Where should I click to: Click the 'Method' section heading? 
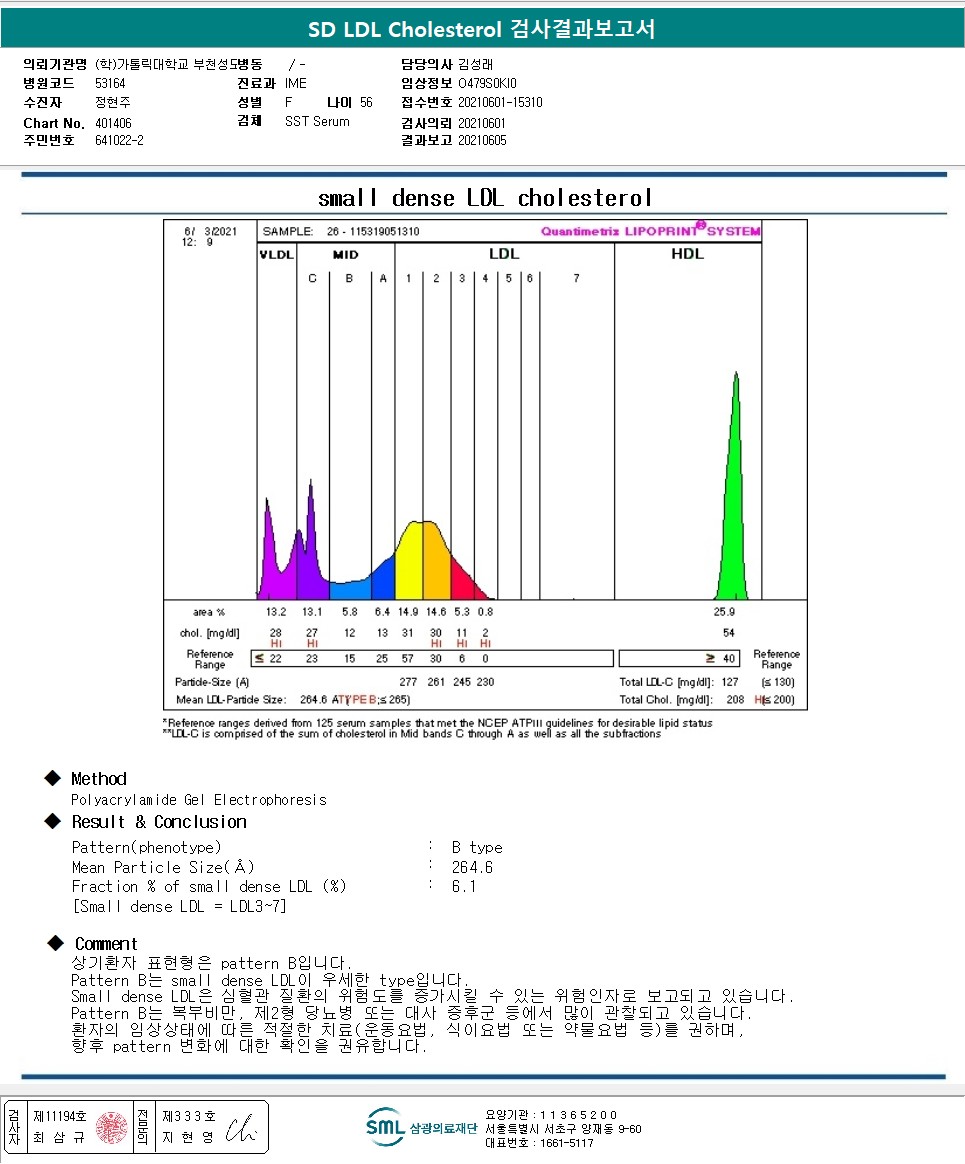click(x=99, y=779)
